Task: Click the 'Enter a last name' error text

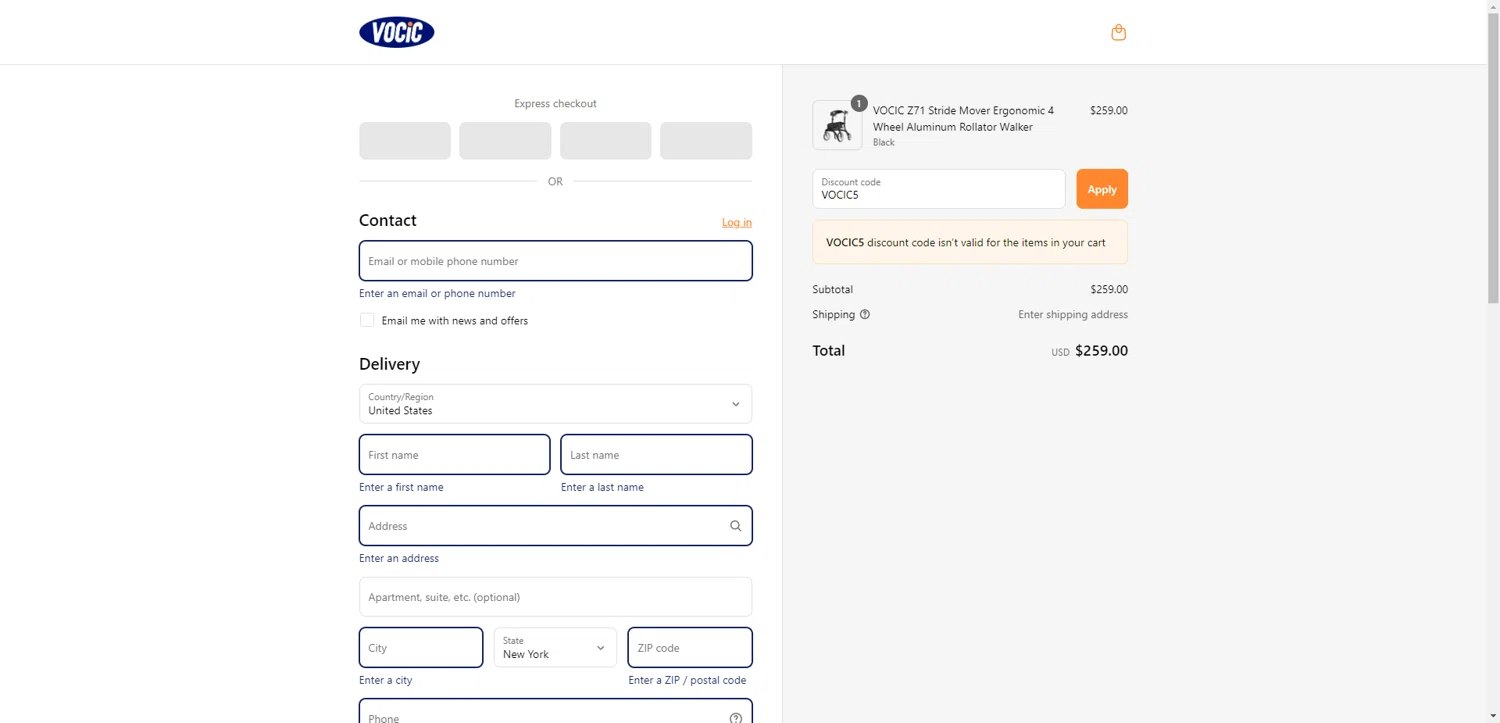Action: [x=602, y=487]
